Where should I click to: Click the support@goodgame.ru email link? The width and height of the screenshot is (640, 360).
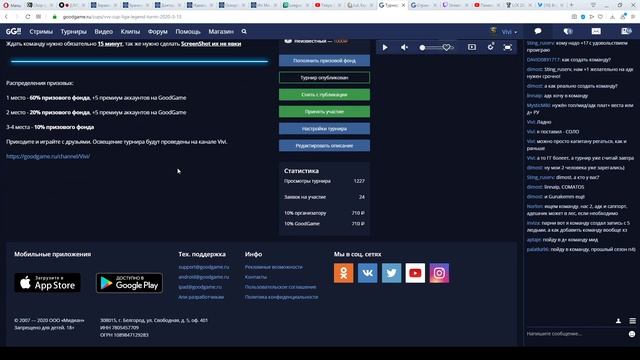click(204, 267)
